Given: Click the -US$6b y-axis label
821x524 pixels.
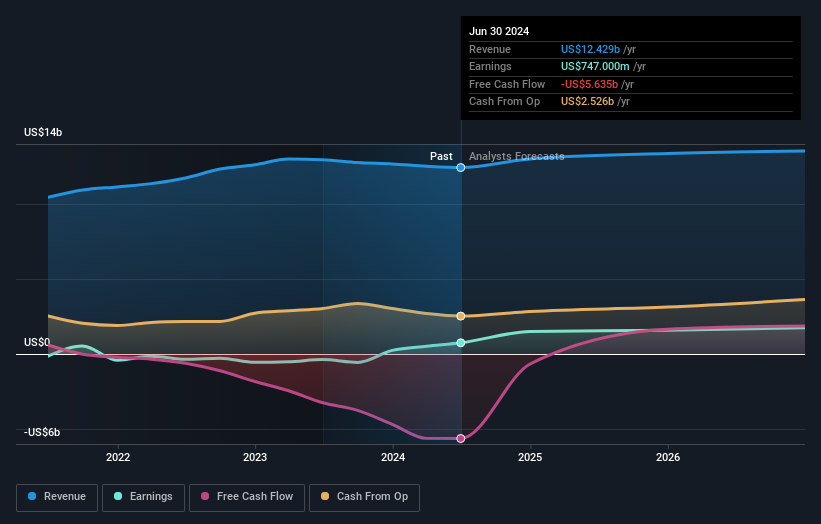Looking at the screenshot, I should coord(42,432).
